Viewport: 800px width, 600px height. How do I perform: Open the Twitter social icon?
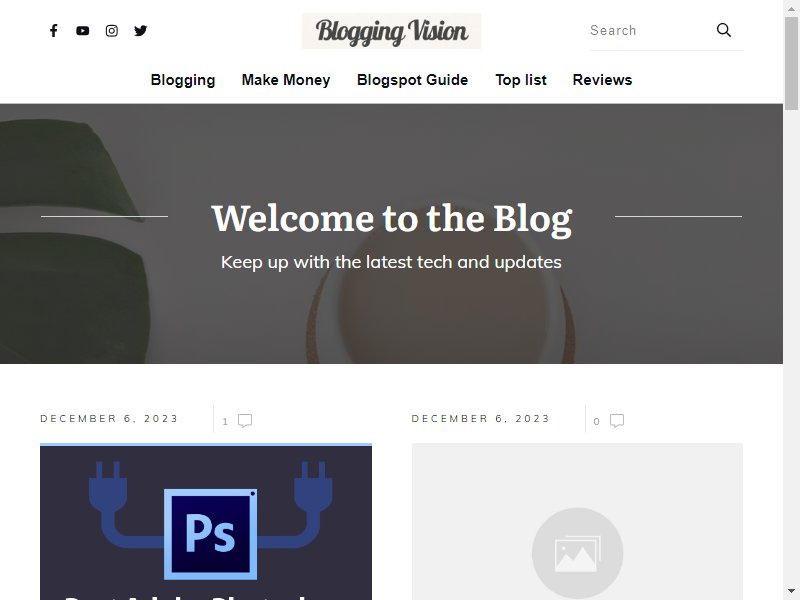click(x=141, y=31)
